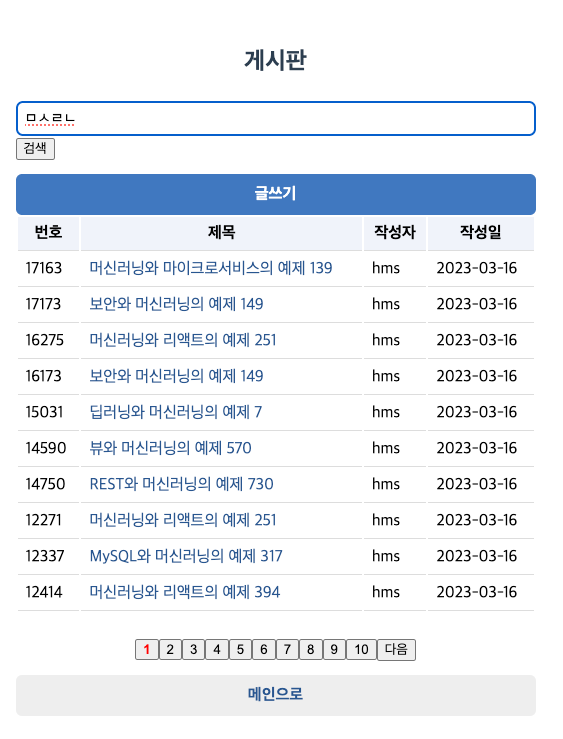
Task: Go to page 7
Action: [287, 649]
